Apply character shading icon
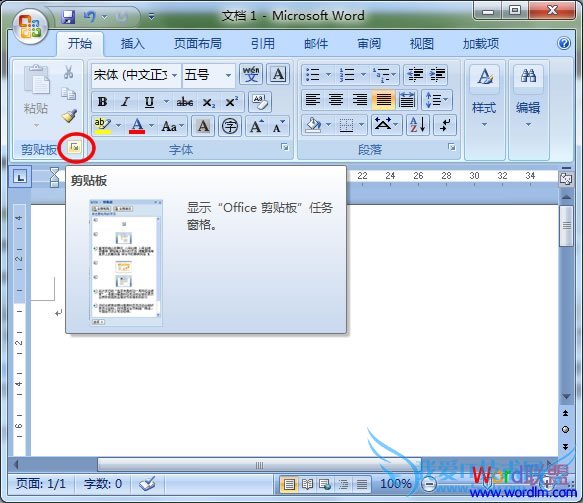 (x=203, y=126)
